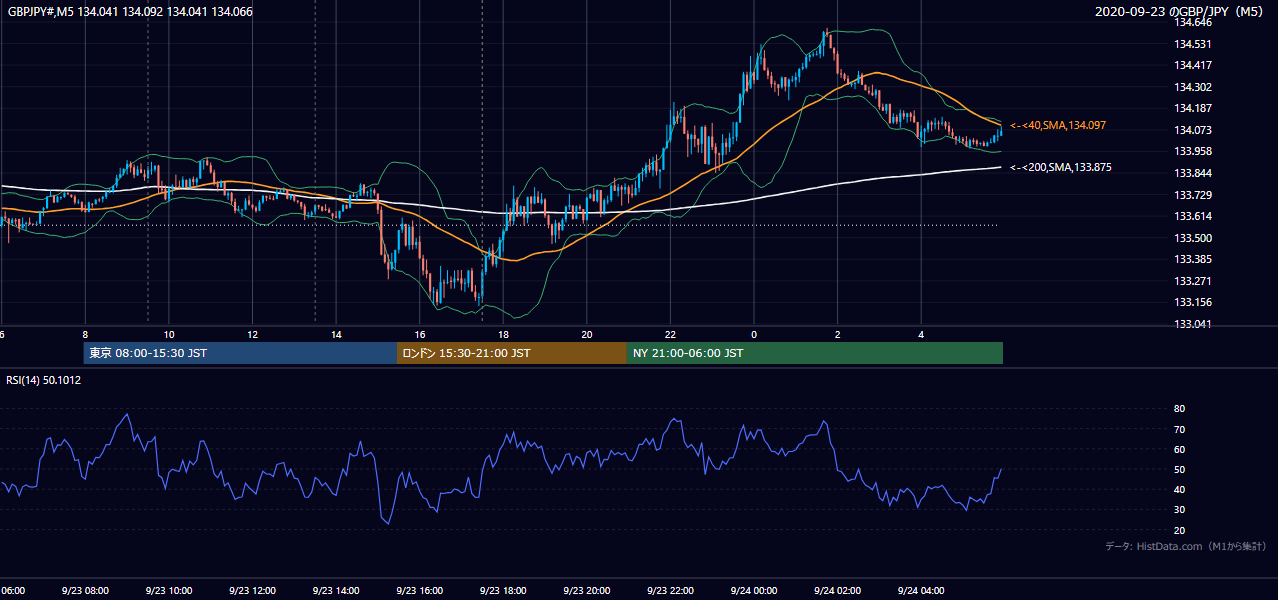The image size is (1278, 600).
Task: Click the Tokyo session bar 08:00-15:30 JST
Action: (240, 353)
